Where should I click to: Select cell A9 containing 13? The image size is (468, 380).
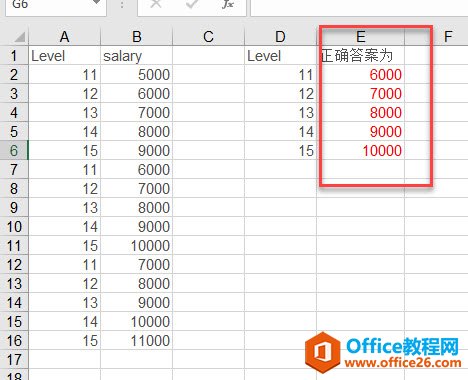(65, 207)
